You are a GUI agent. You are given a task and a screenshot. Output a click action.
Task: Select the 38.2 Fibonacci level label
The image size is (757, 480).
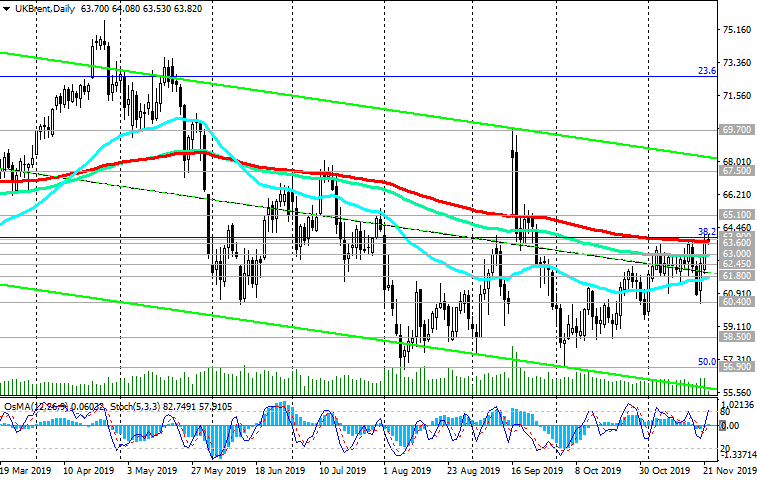pyautogui.click(x=707, y=232)
